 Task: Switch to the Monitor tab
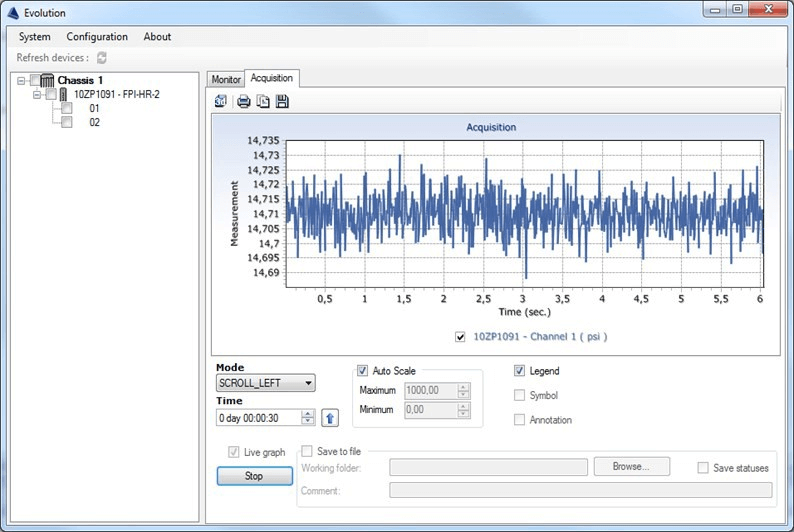tap(226, 79)
